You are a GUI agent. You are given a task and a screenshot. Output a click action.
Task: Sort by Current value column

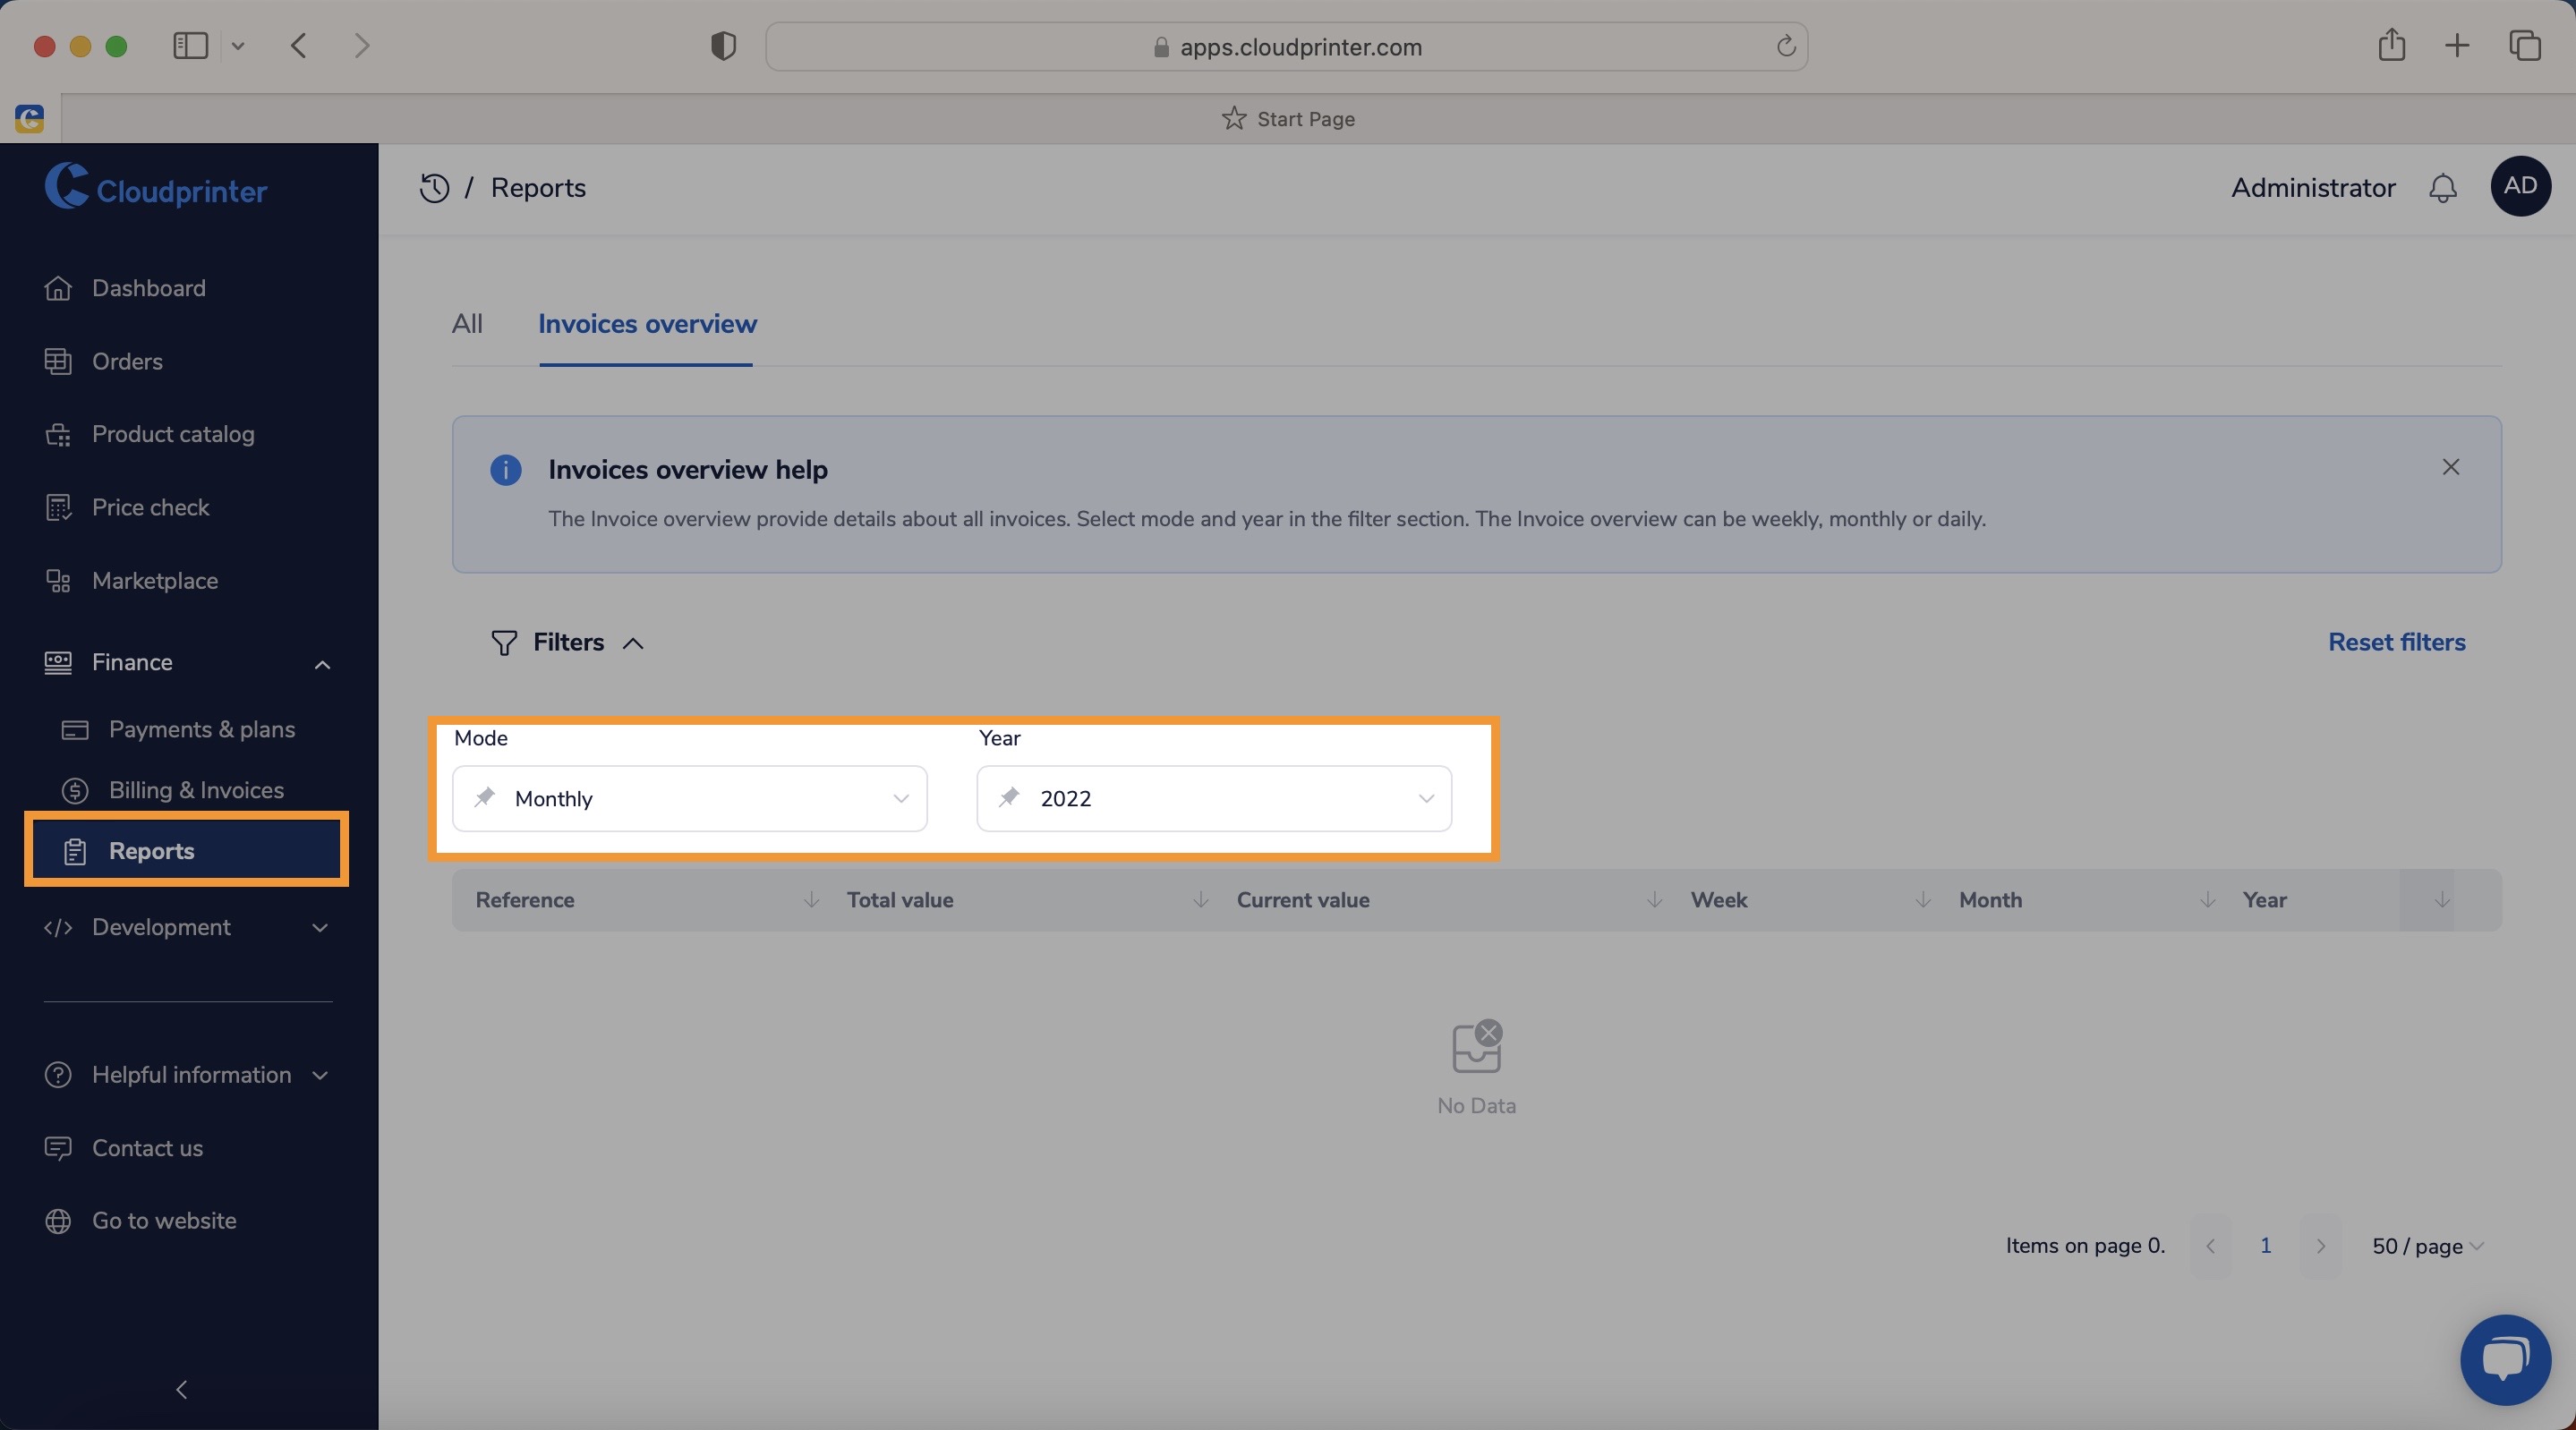tap(1654, 900)
